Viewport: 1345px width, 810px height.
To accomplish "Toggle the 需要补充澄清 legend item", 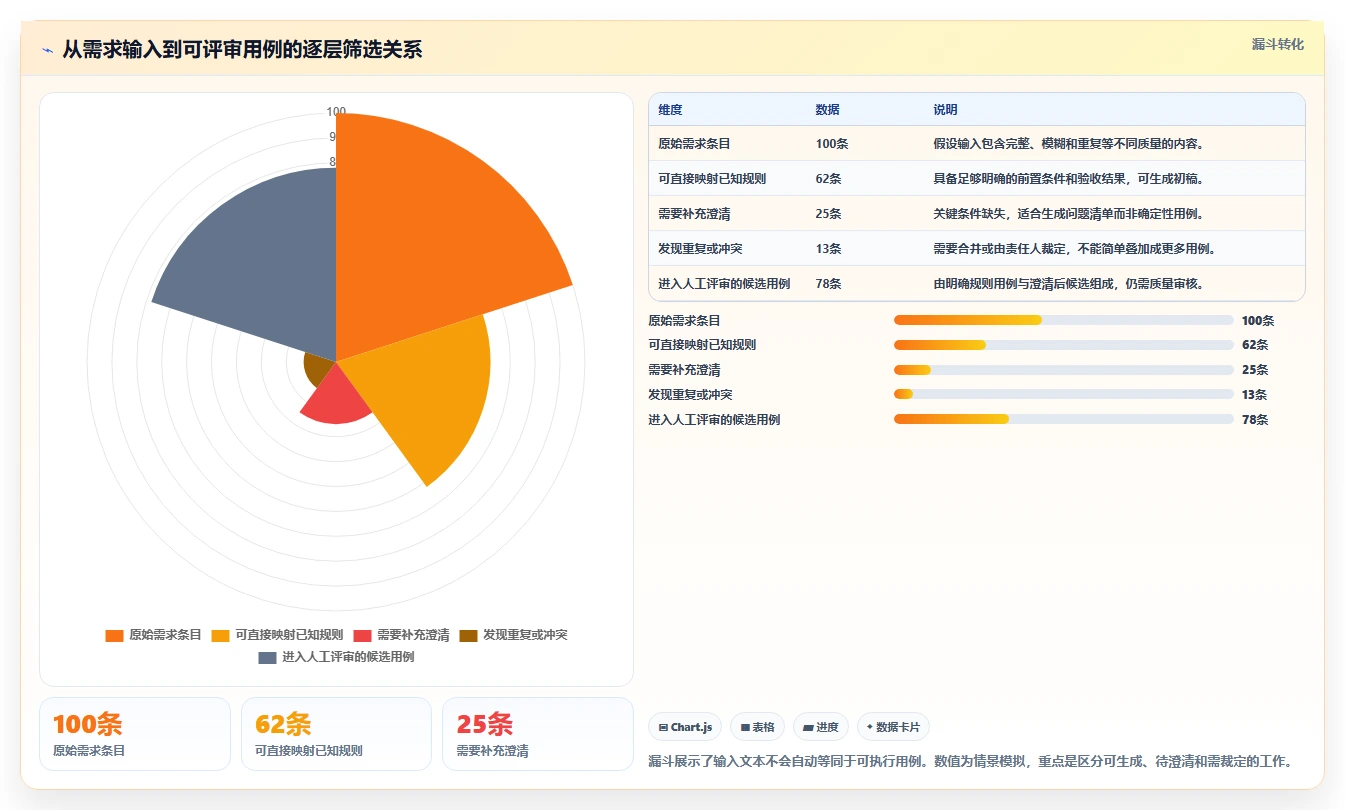I will (x=401, y=635).
